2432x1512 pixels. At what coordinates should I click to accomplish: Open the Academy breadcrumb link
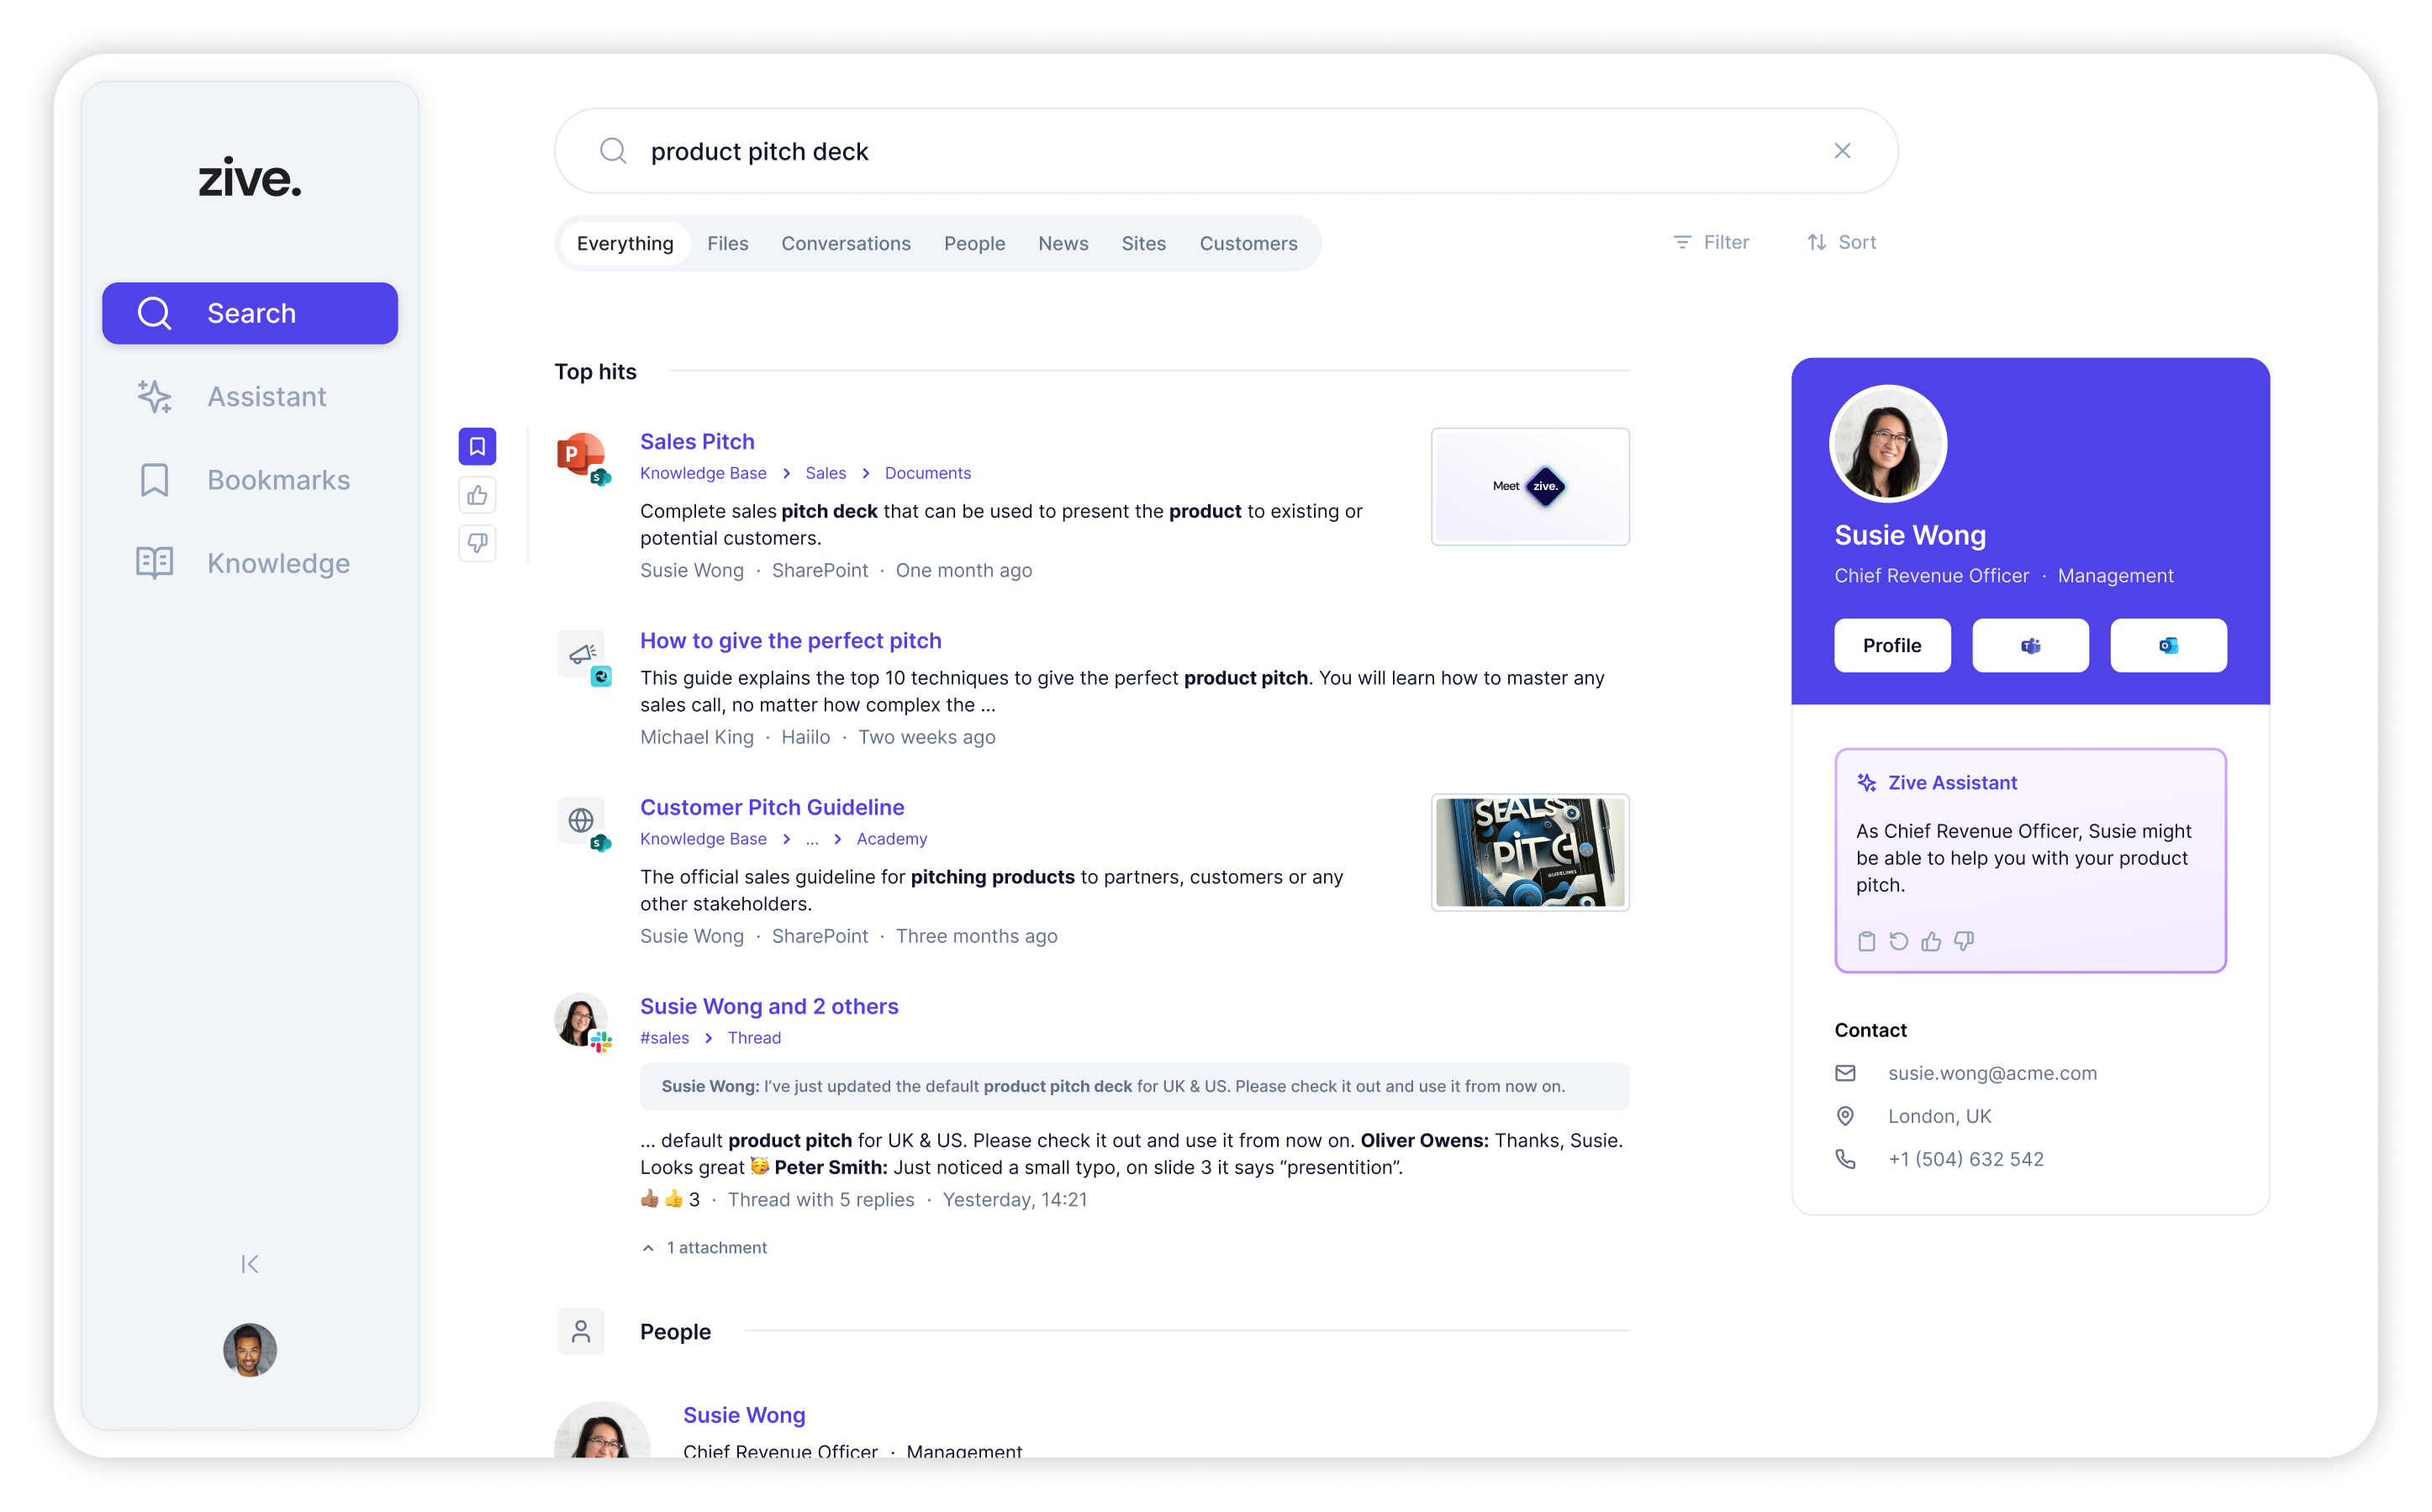[x=891, y=839]
